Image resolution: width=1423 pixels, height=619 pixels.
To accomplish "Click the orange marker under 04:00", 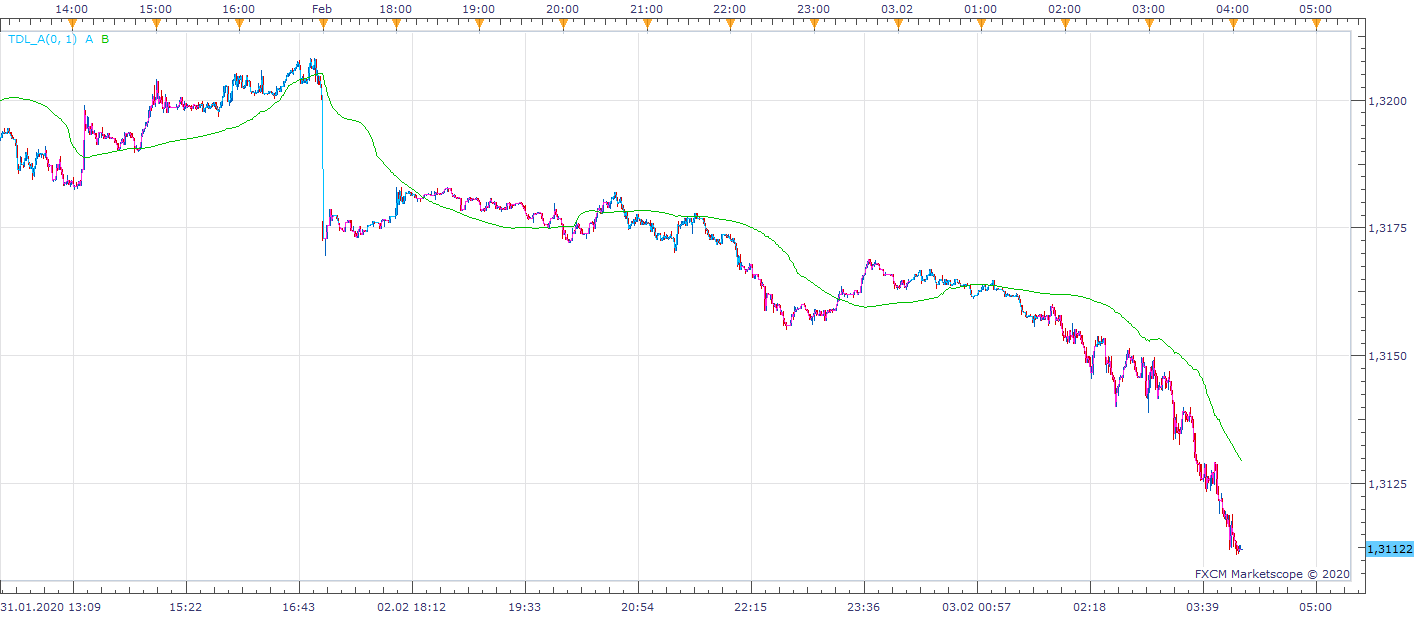I will tap(1232, 23).
